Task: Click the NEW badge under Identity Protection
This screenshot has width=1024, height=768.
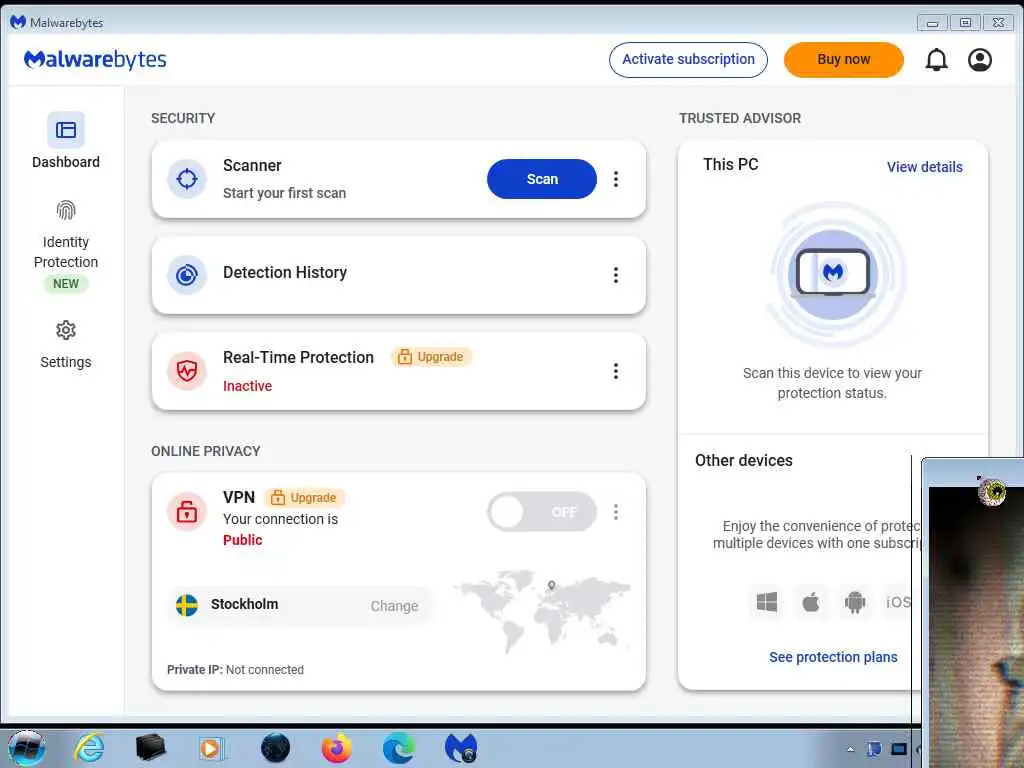Action: click(x=66, y=283)
